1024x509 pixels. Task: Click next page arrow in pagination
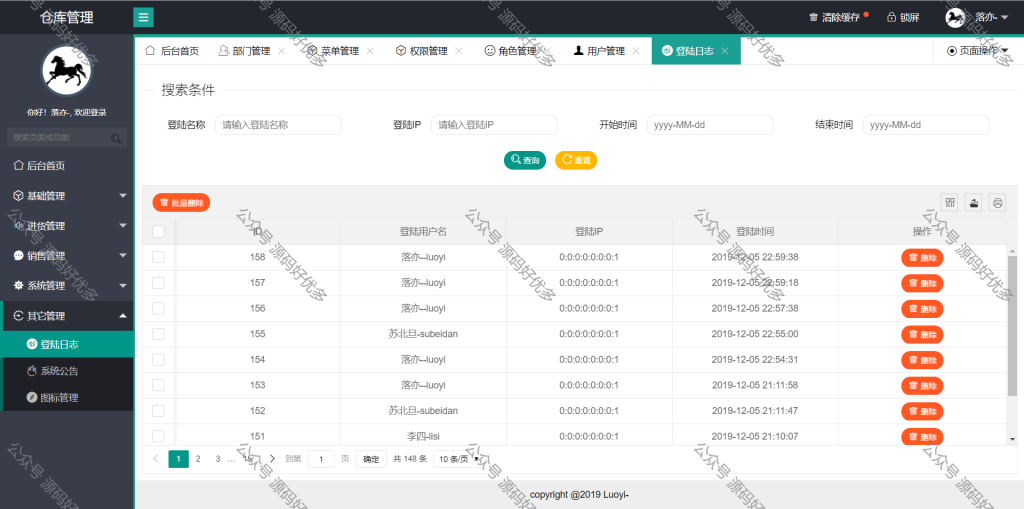coord(272,459)
